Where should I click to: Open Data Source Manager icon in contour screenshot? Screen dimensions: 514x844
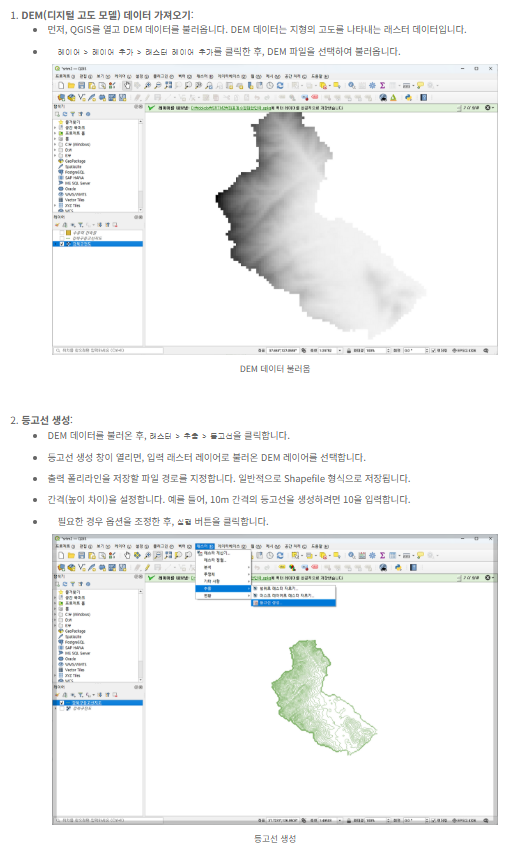[x=61, y=567]
